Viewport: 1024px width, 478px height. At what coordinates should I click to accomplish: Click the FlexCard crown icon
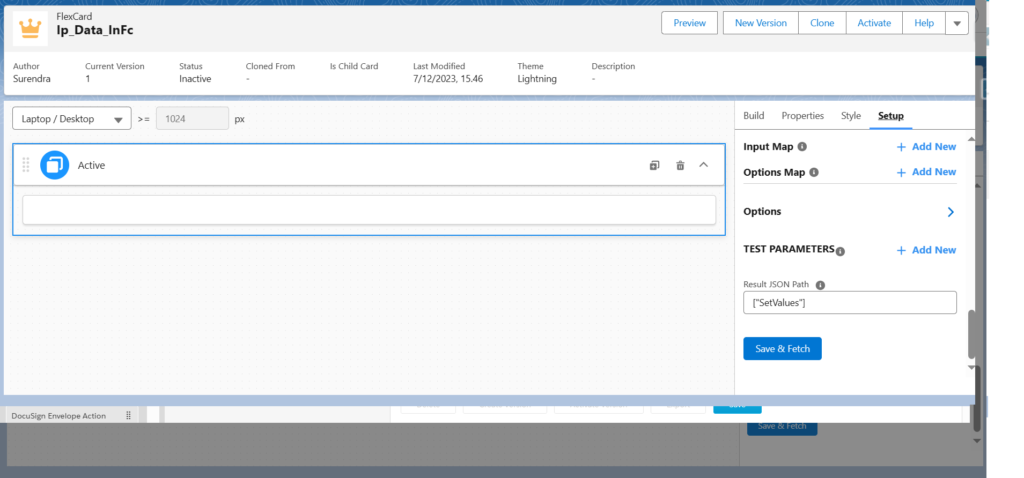[30, 28]
